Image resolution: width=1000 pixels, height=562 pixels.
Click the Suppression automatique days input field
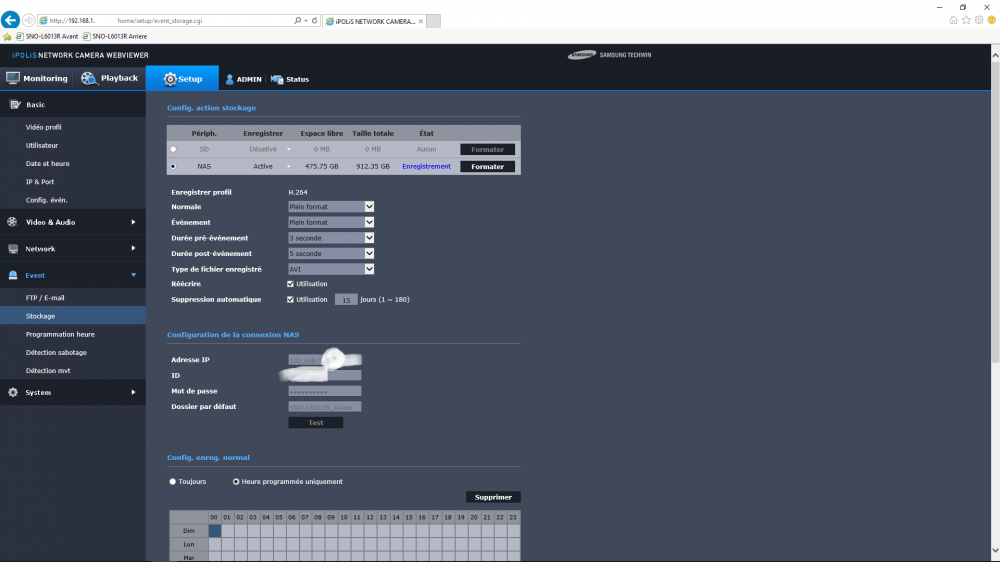(x=346, y=299)
